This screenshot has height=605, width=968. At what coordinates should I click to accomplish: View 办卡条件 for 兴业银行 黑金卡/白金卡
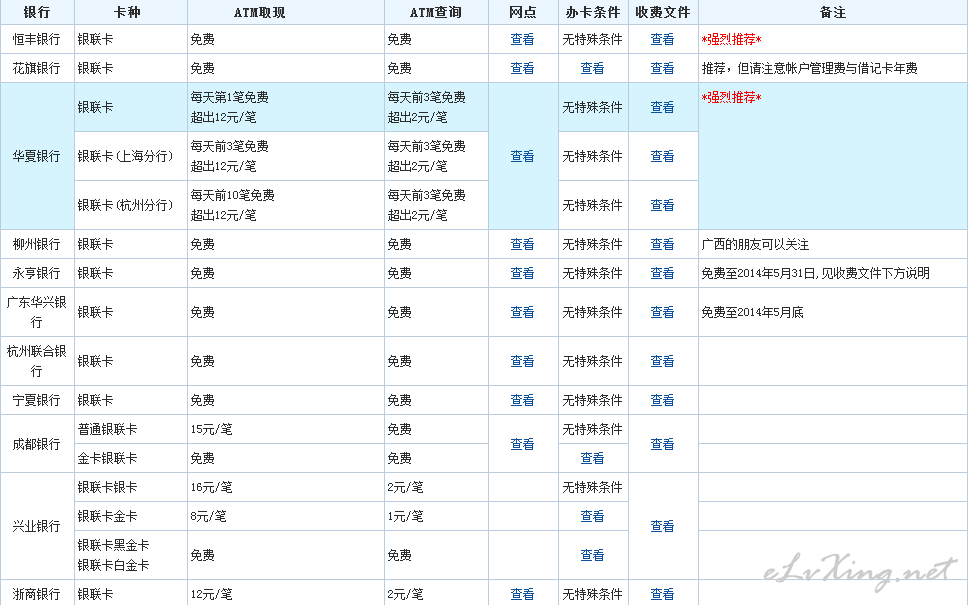592,556
